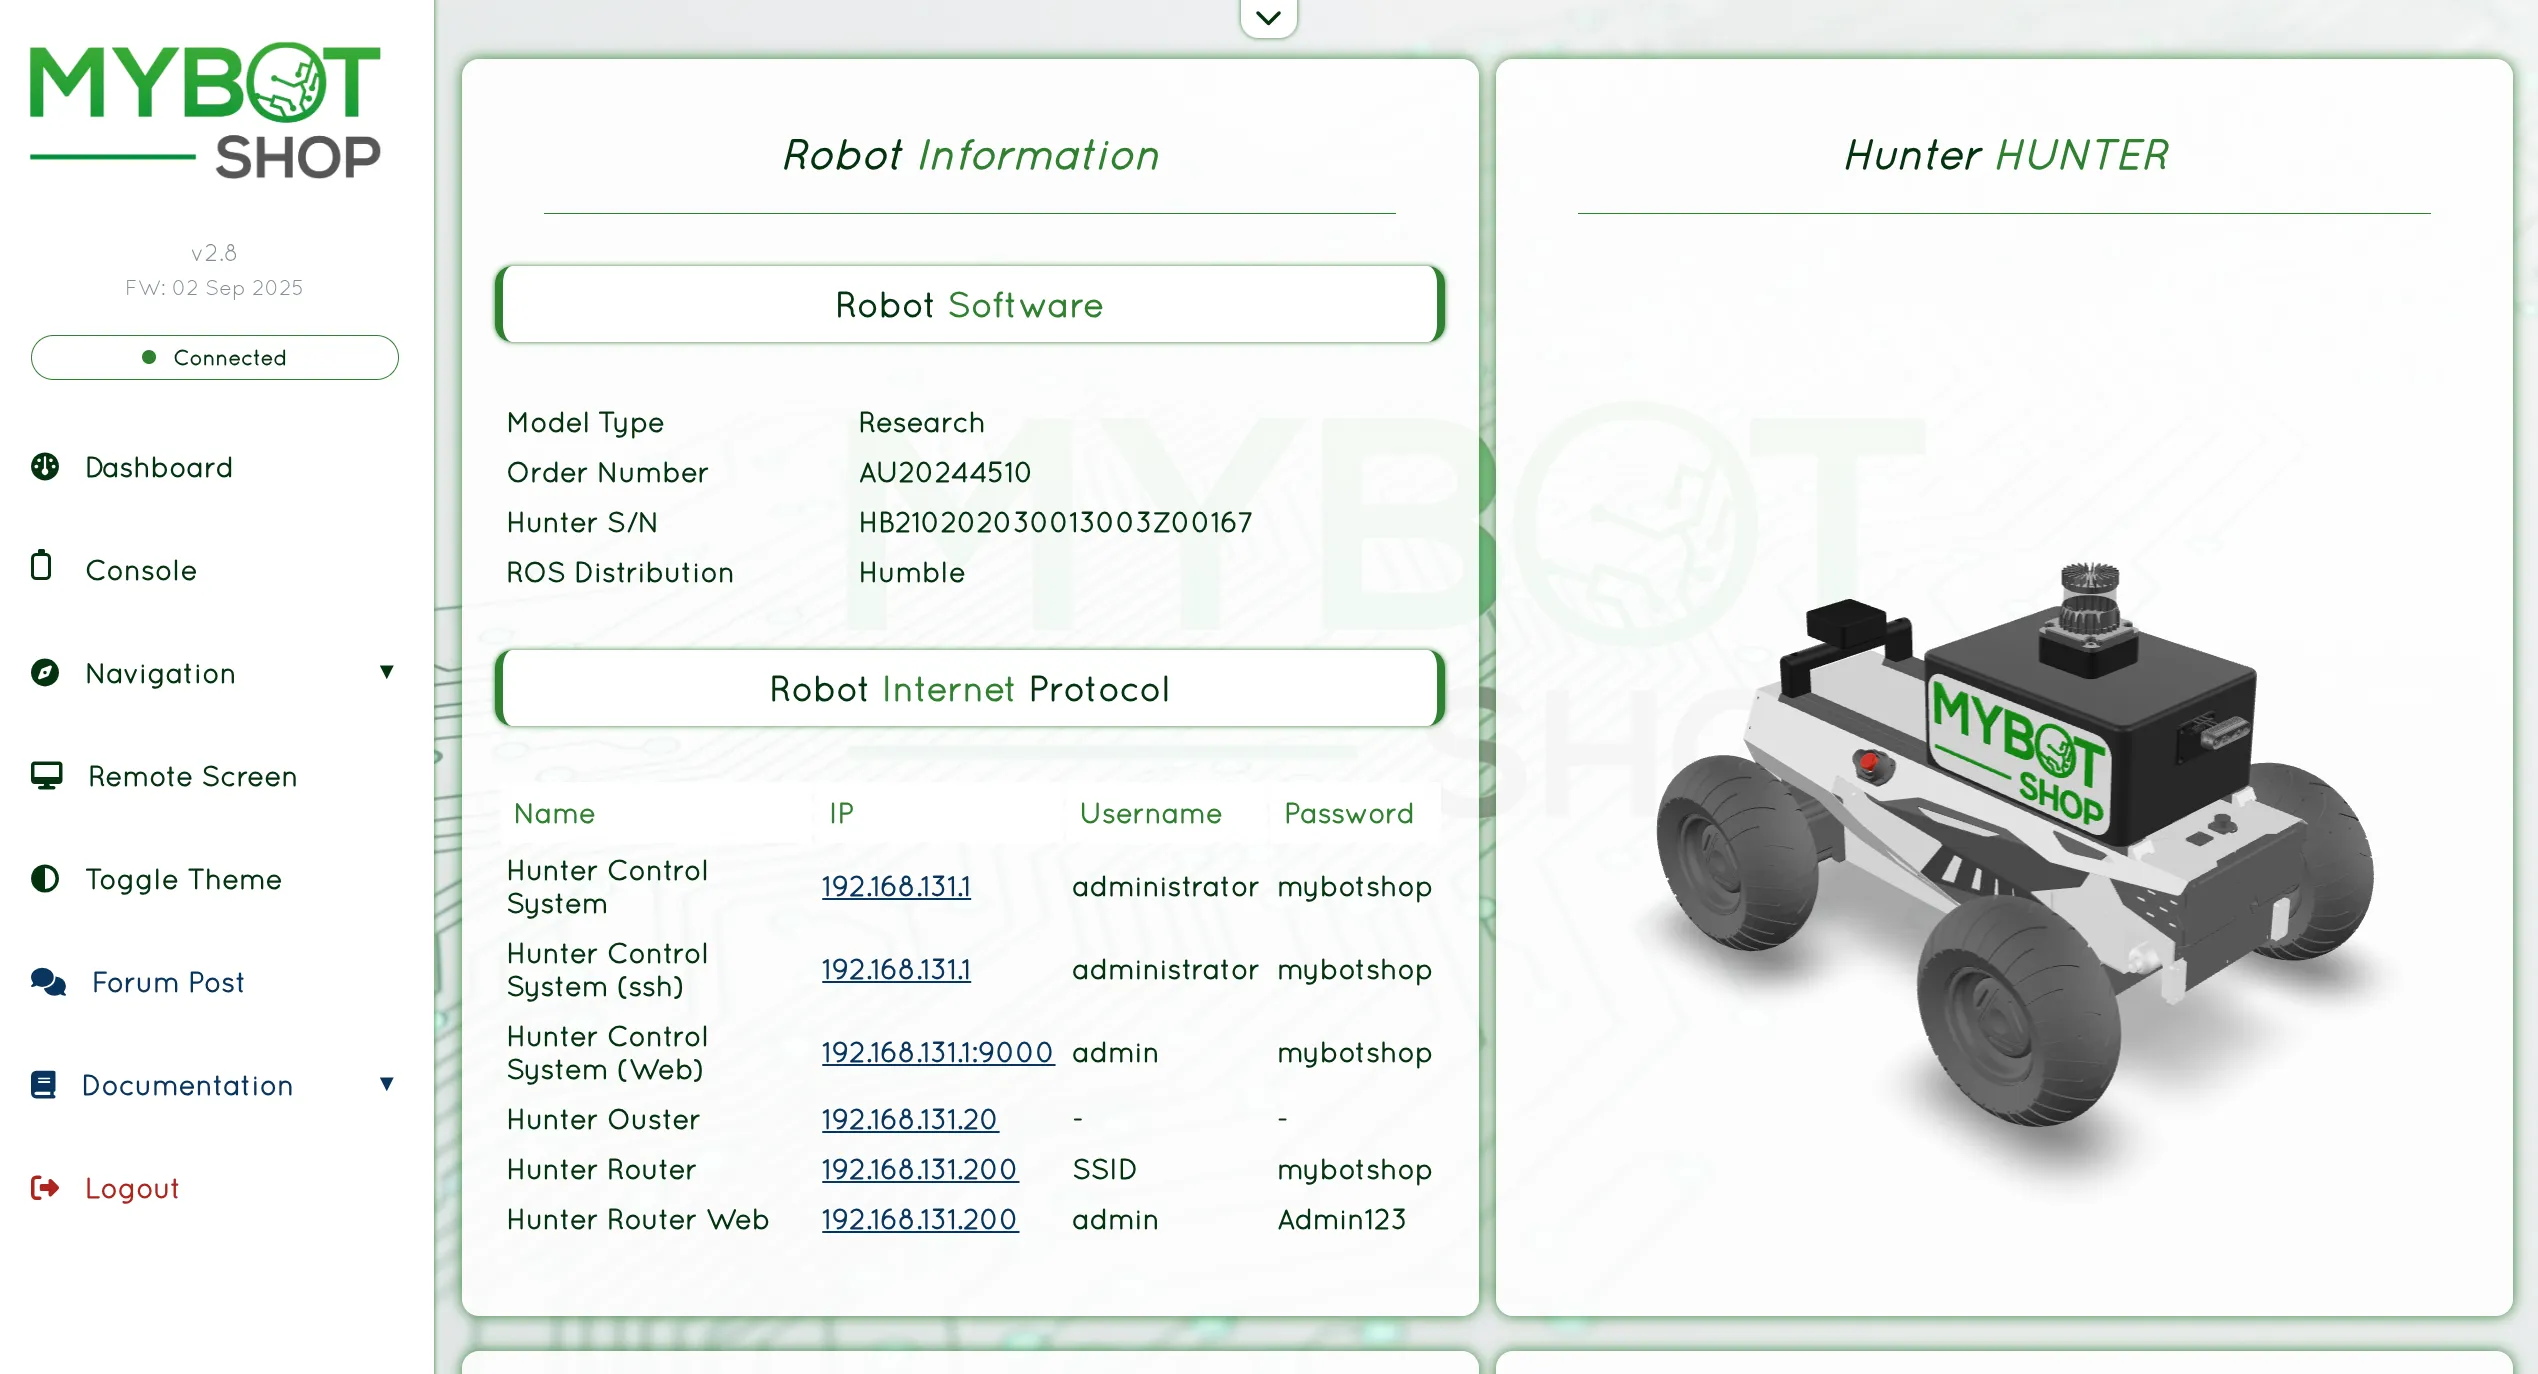Click the Robot Software section header
Viewport: 2538px width, 1374px height.
coord(969,304)
